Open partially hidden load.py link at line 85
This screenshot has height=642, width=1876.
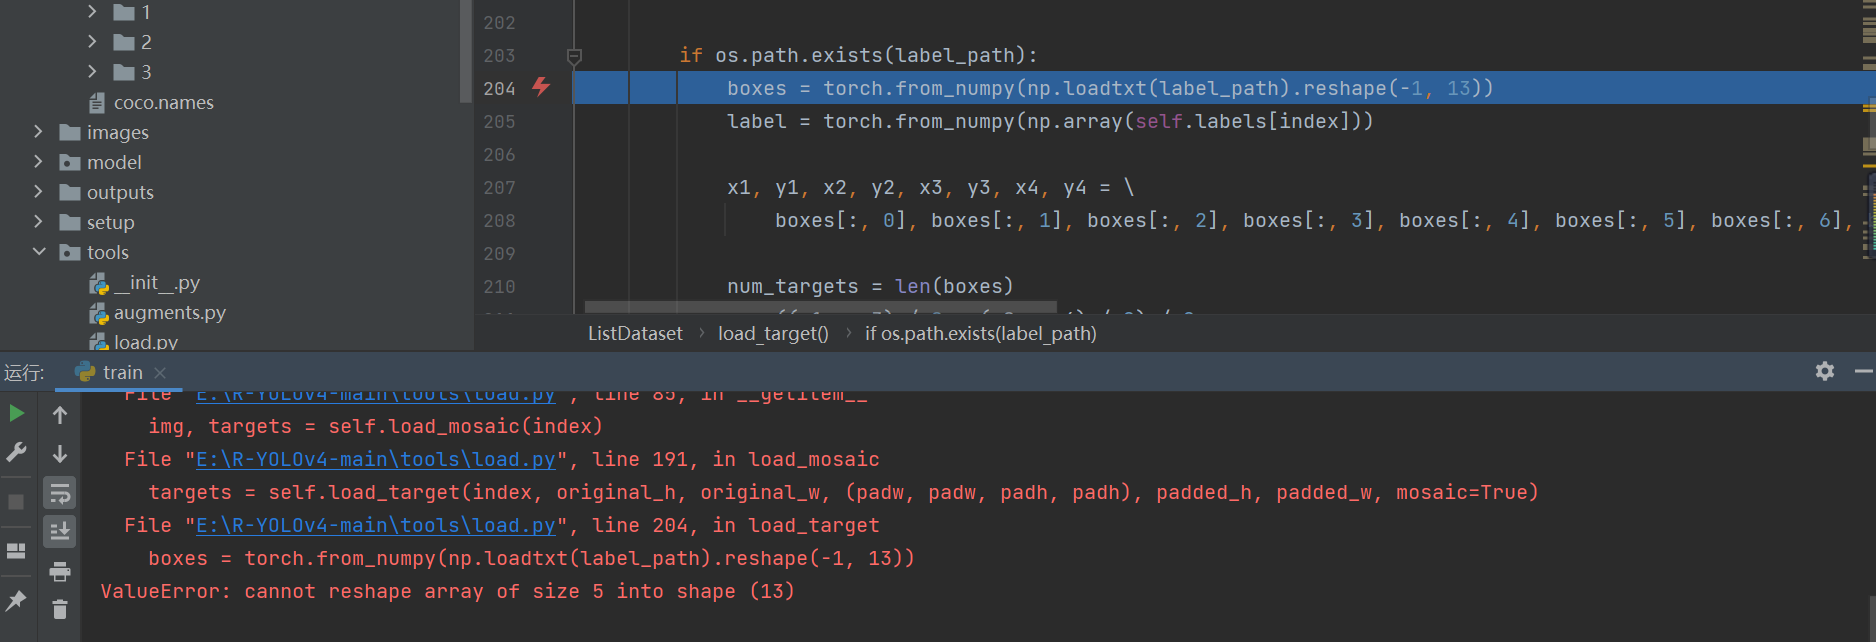click(x=375, y=396)
